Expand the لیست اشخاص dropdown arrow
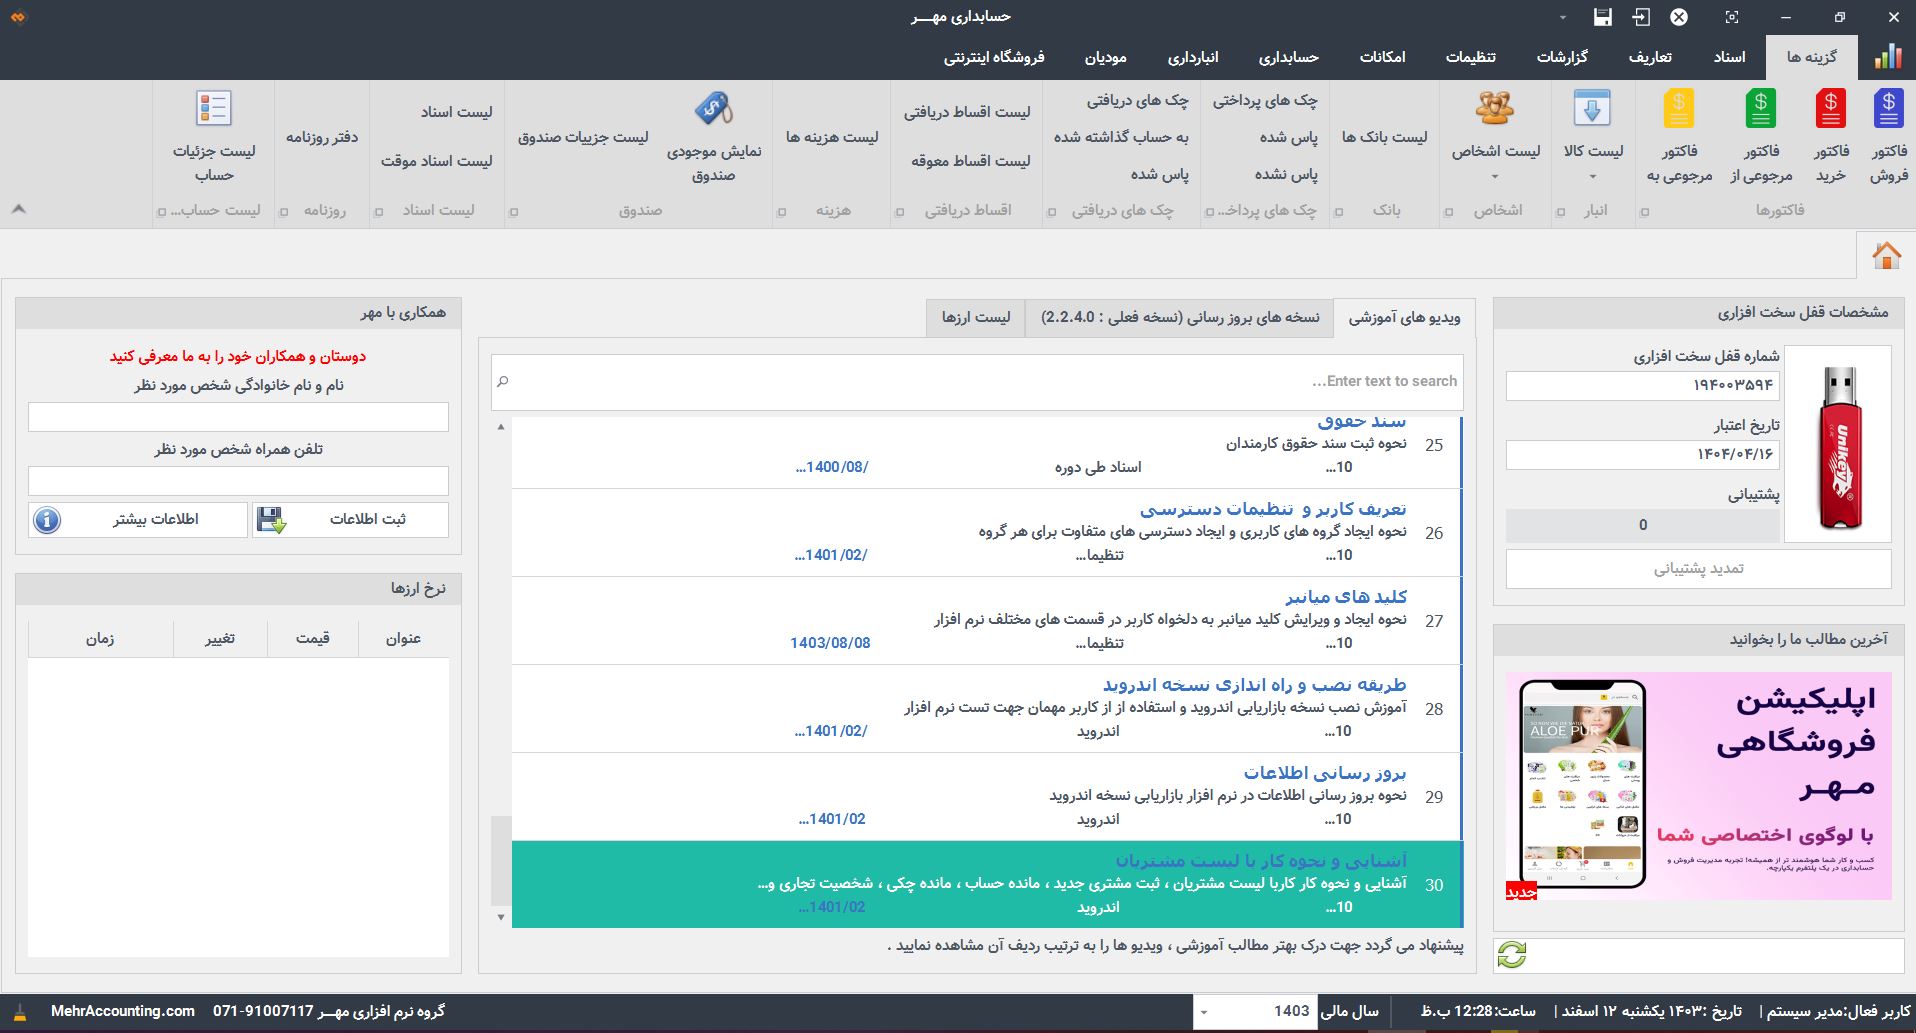Screen dimensions: 1916x1033 (x=1492, y=176)
